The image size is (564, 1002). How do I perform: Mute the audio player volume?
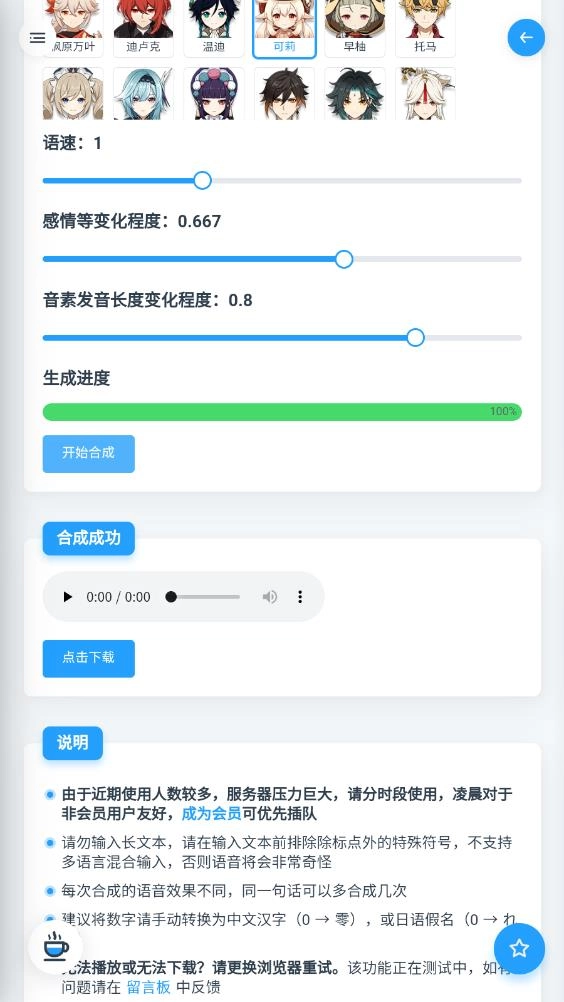pyautogui.click(x=270, y=597)
